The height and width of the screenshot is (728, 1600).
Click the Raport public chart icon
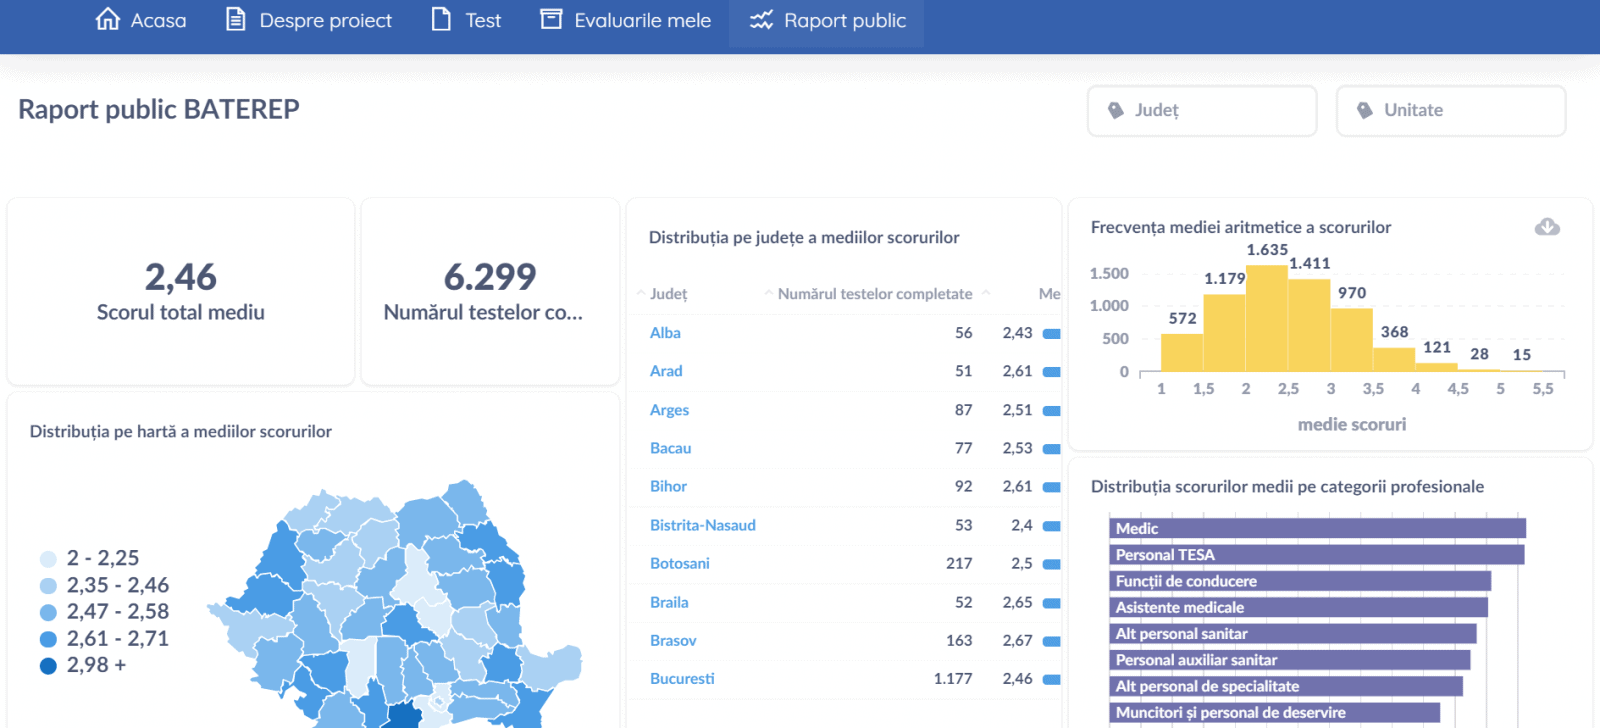761,20
